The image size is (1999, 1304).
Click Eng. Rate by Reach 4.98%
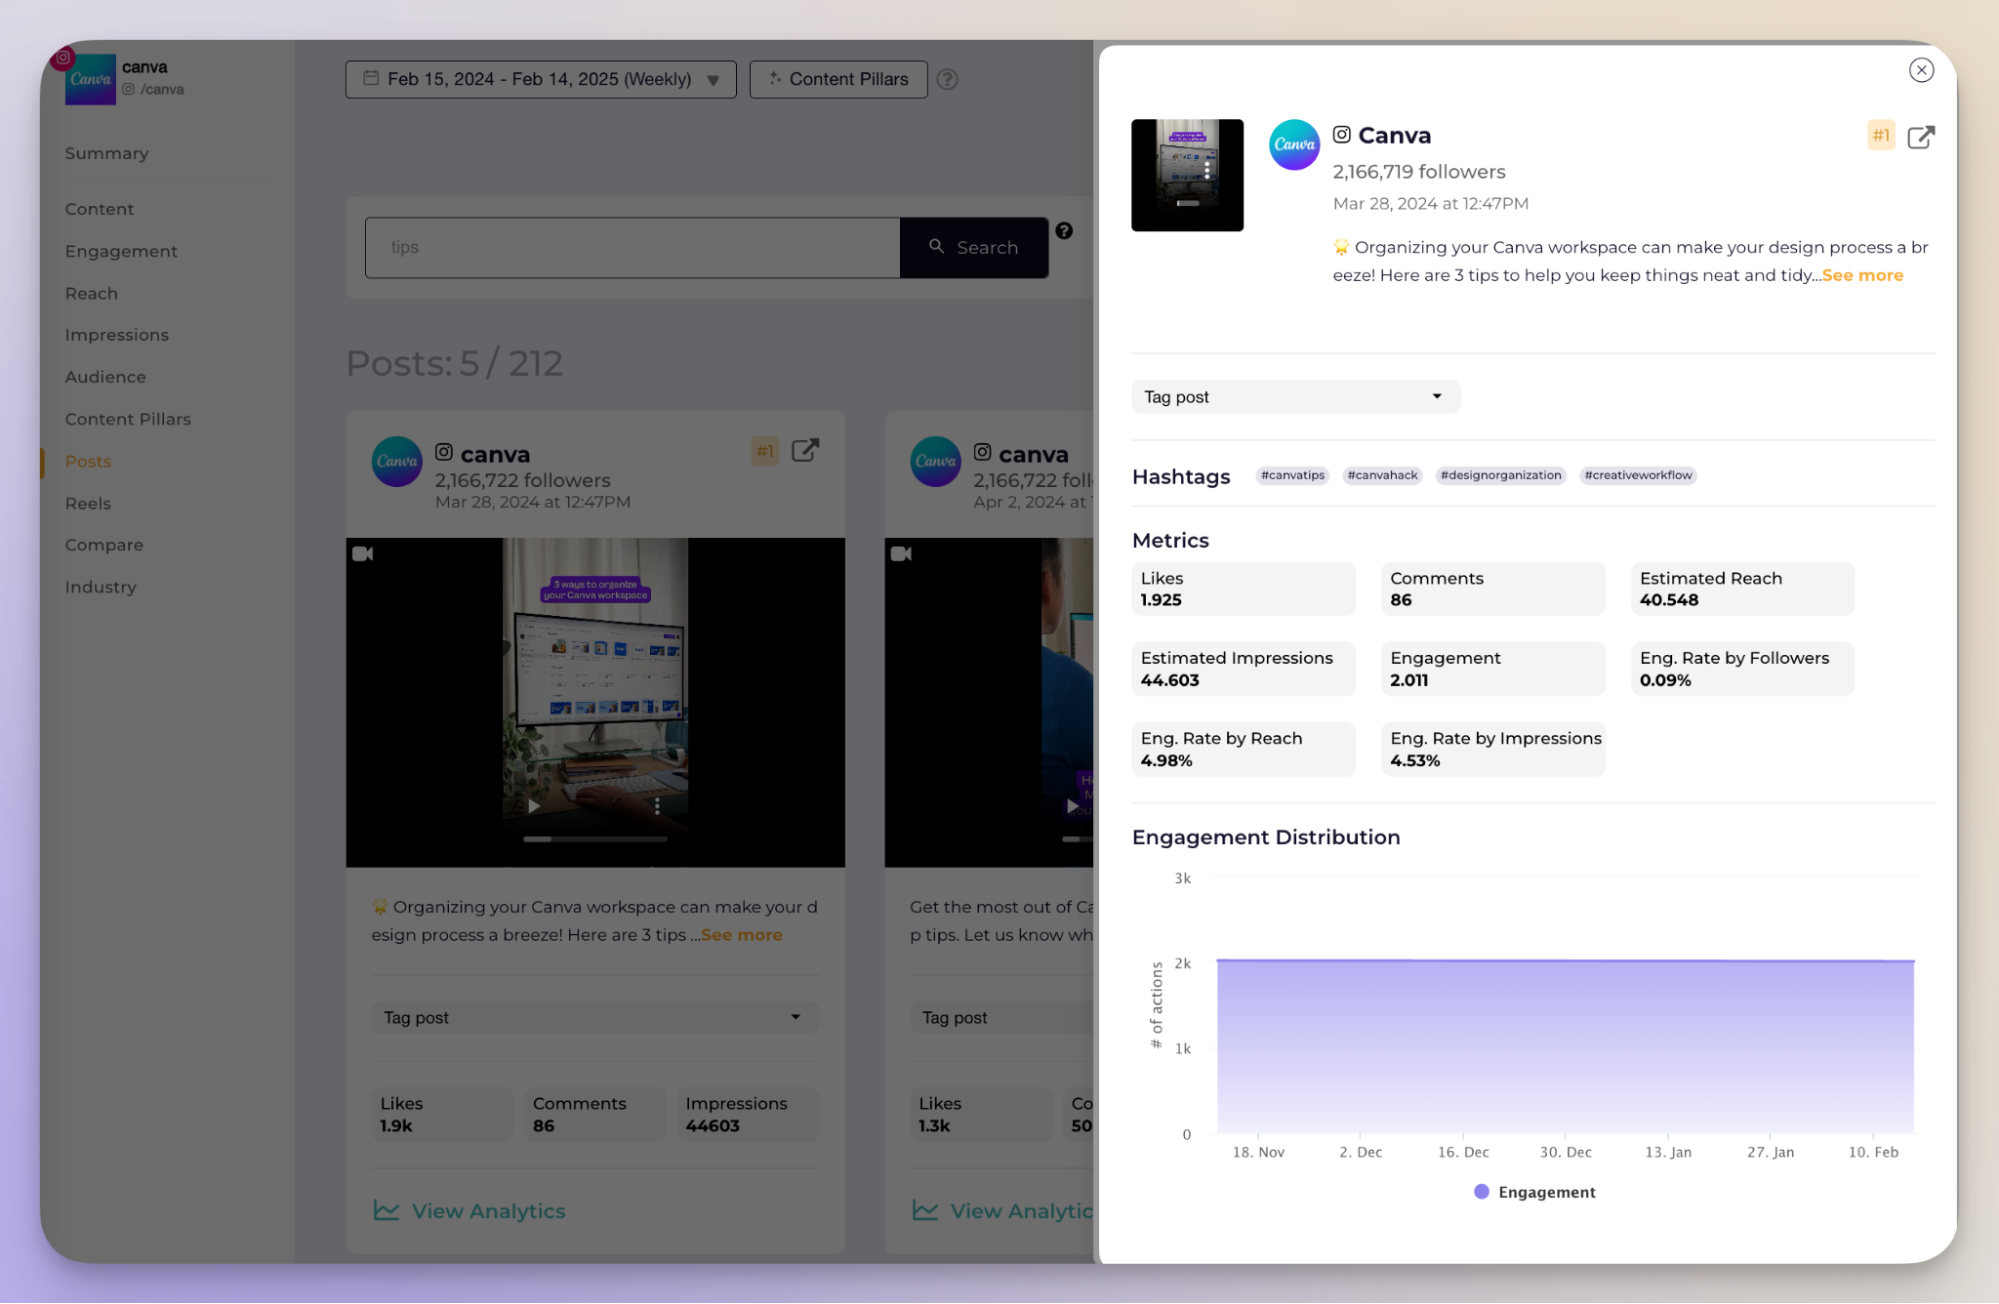click(x=1243, y=749)
